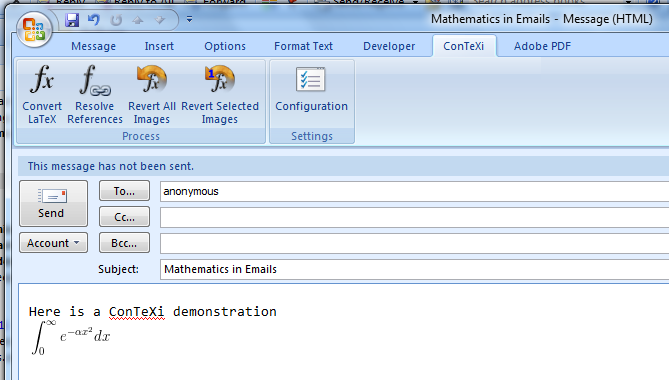Click the Office orb button
Image resolution: width=669 pixels, height=380 pixels.
tap(34, 29)
